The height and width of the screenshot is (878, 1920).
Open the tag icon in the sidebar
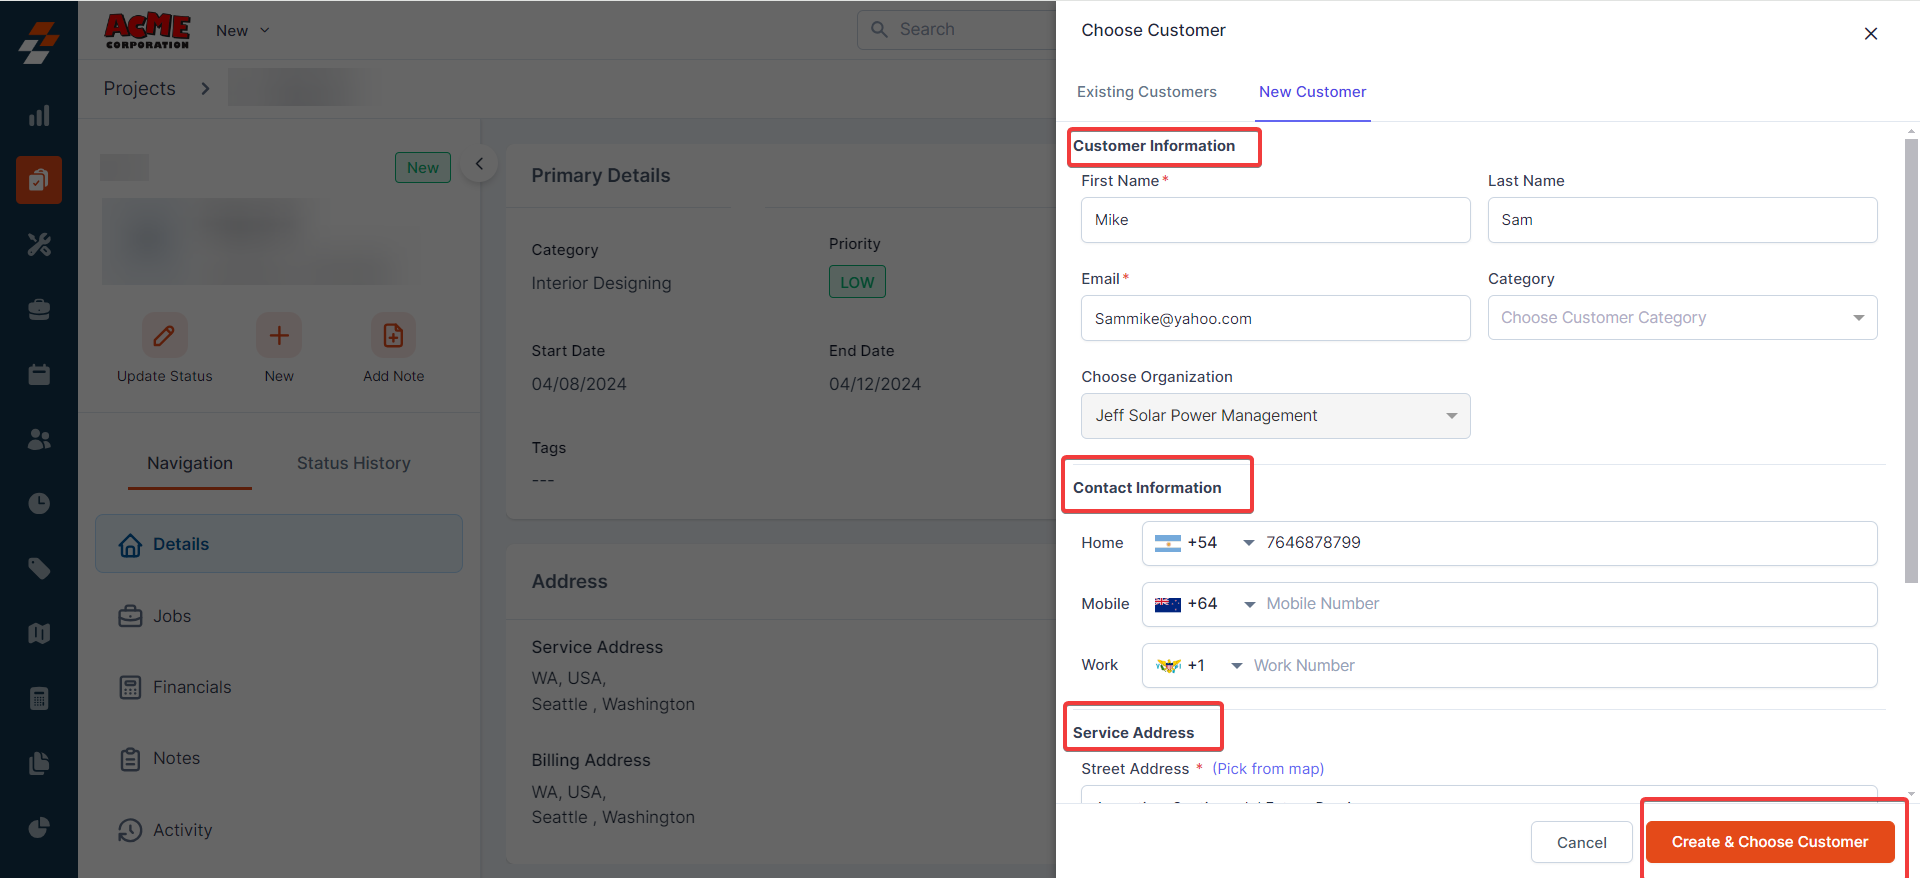click(39, 568)
